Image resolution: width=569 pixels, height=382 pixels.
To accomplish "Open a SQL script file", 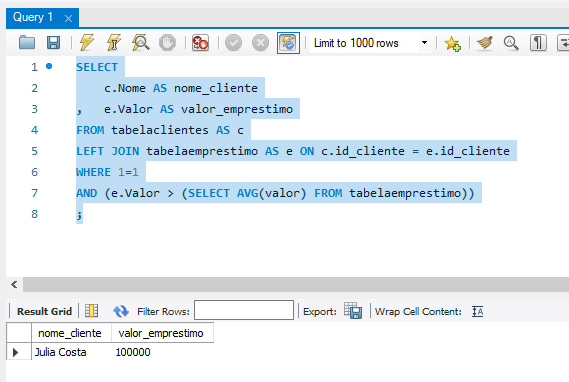I will click(x=27, y=43).
